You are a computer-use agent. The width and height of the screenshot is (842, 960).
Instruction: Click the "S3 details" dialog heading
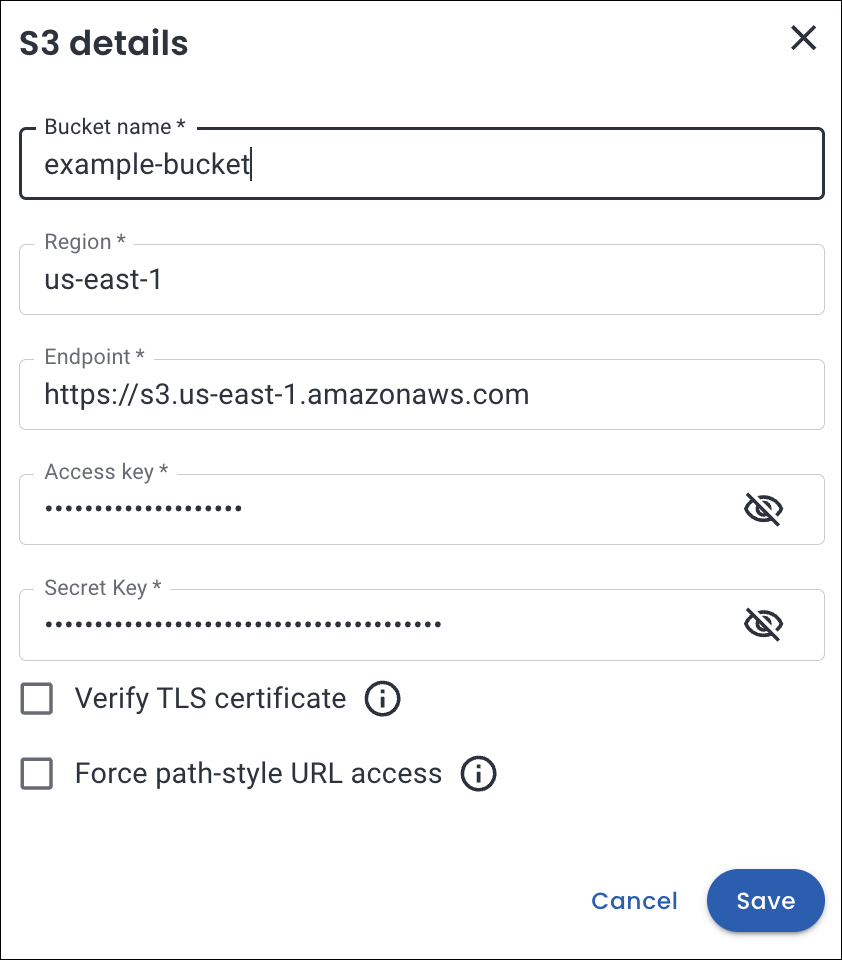click(x=104, y=43)
